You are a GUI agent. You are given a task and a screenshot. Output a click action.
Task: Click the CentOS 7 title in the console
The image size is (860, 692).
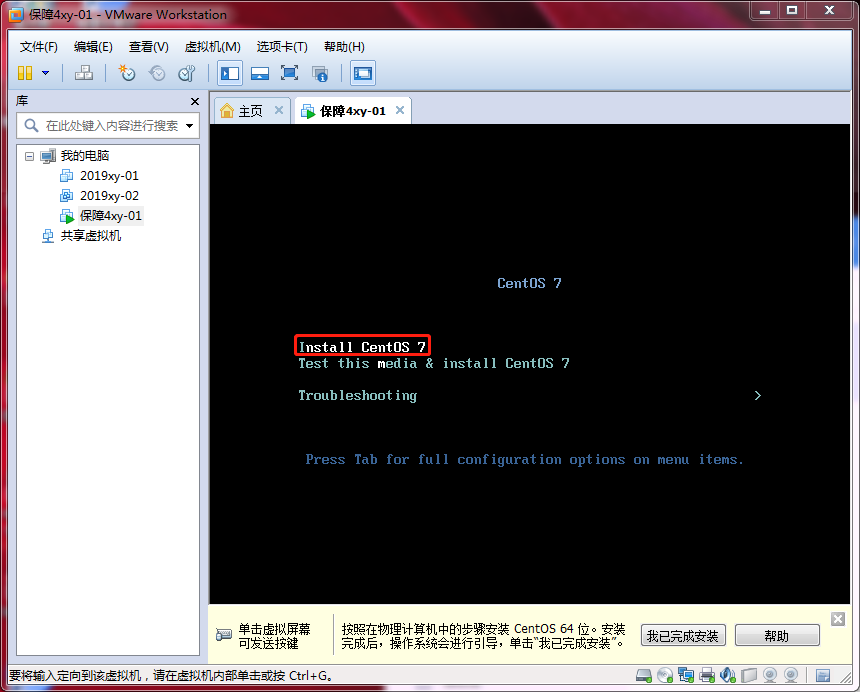(x=529, y=283)
